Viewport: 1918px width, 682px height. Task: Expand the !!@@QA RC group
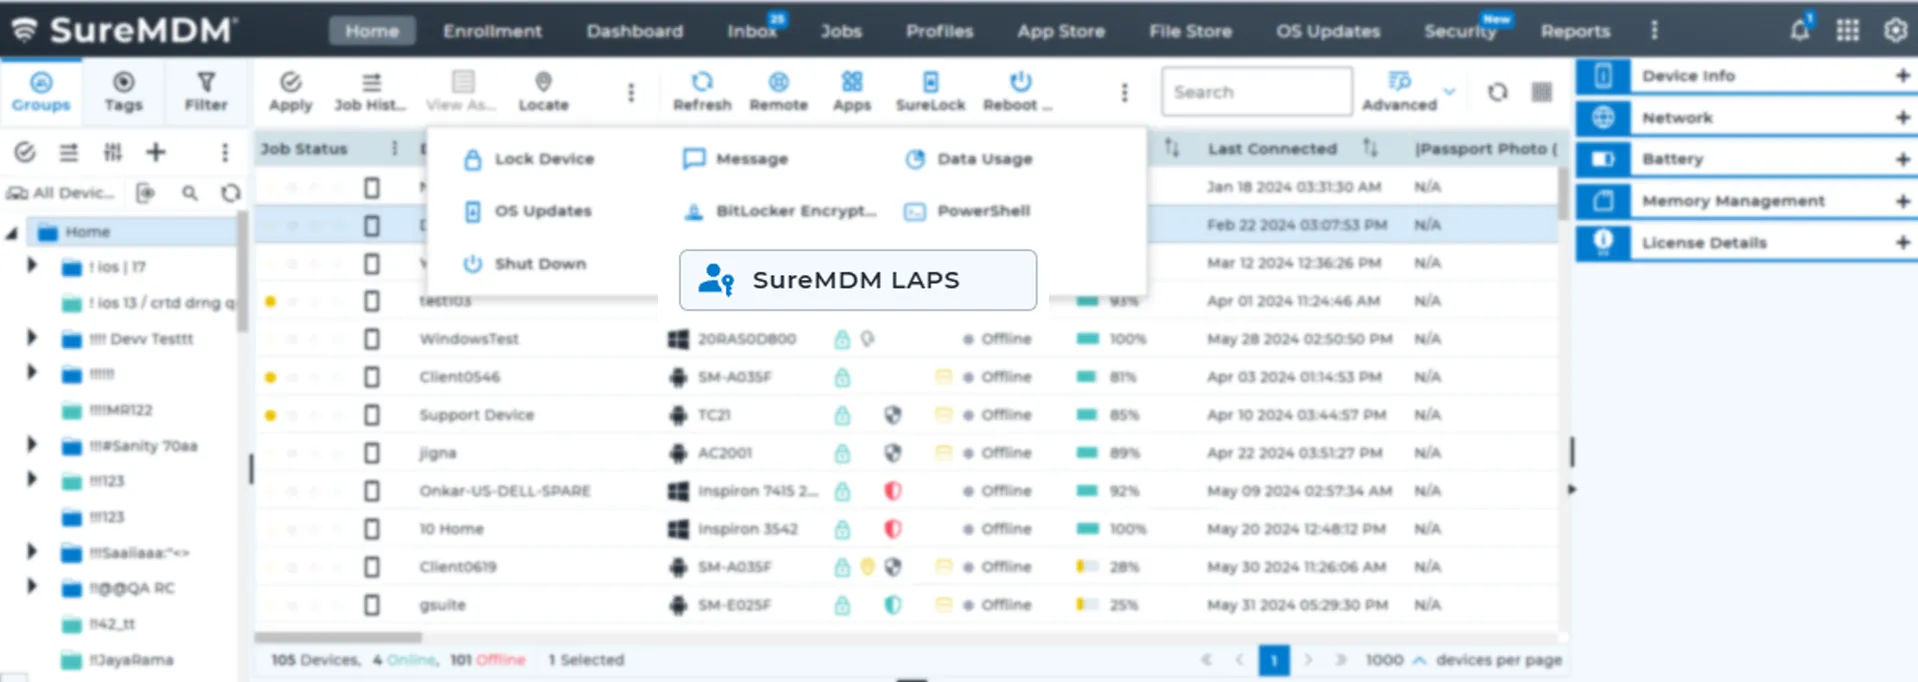coord(31,587)
